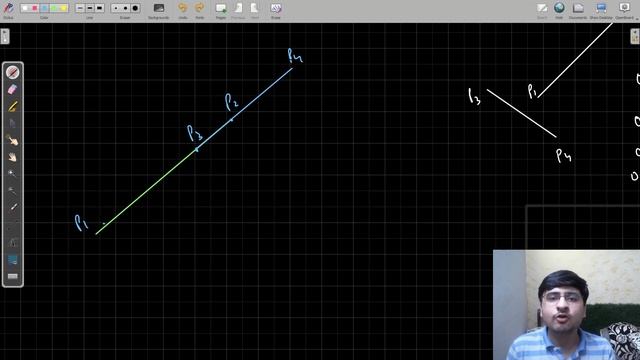Screen dimensions: 640x360
Task: Select the Pen tool in stylus palette
Action: [13, 72]
